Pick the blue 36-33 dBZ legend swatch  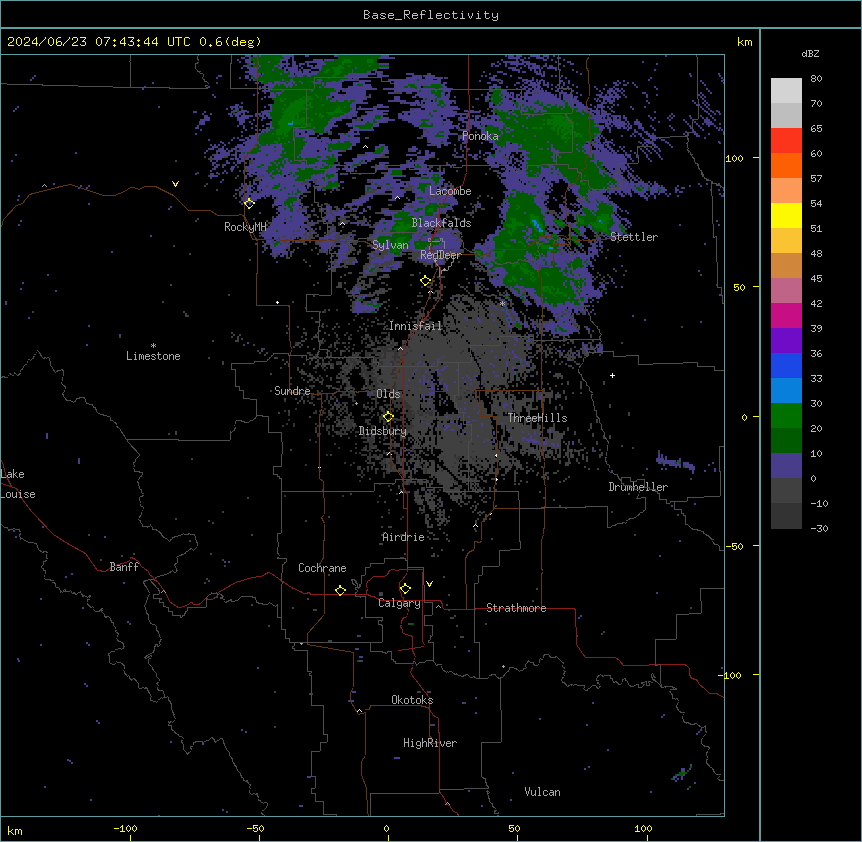(x=786, y=365)
